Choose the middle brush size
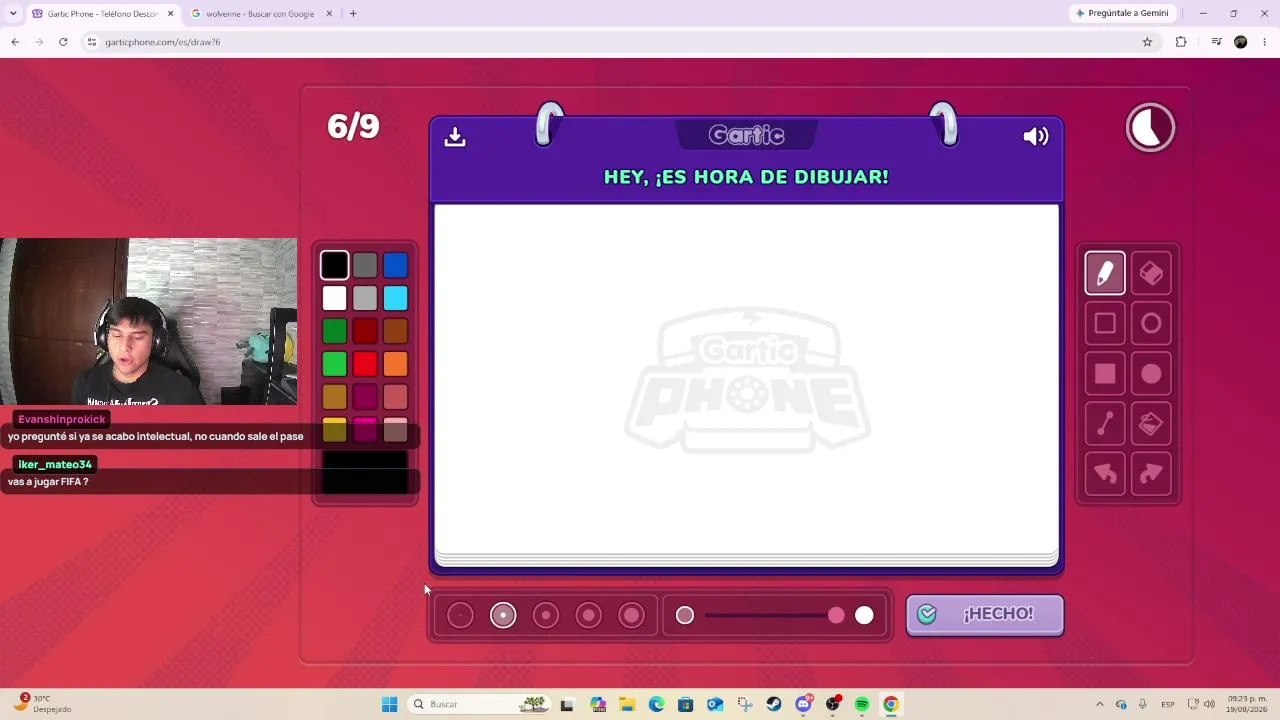1280x720 pixels. 546,615
